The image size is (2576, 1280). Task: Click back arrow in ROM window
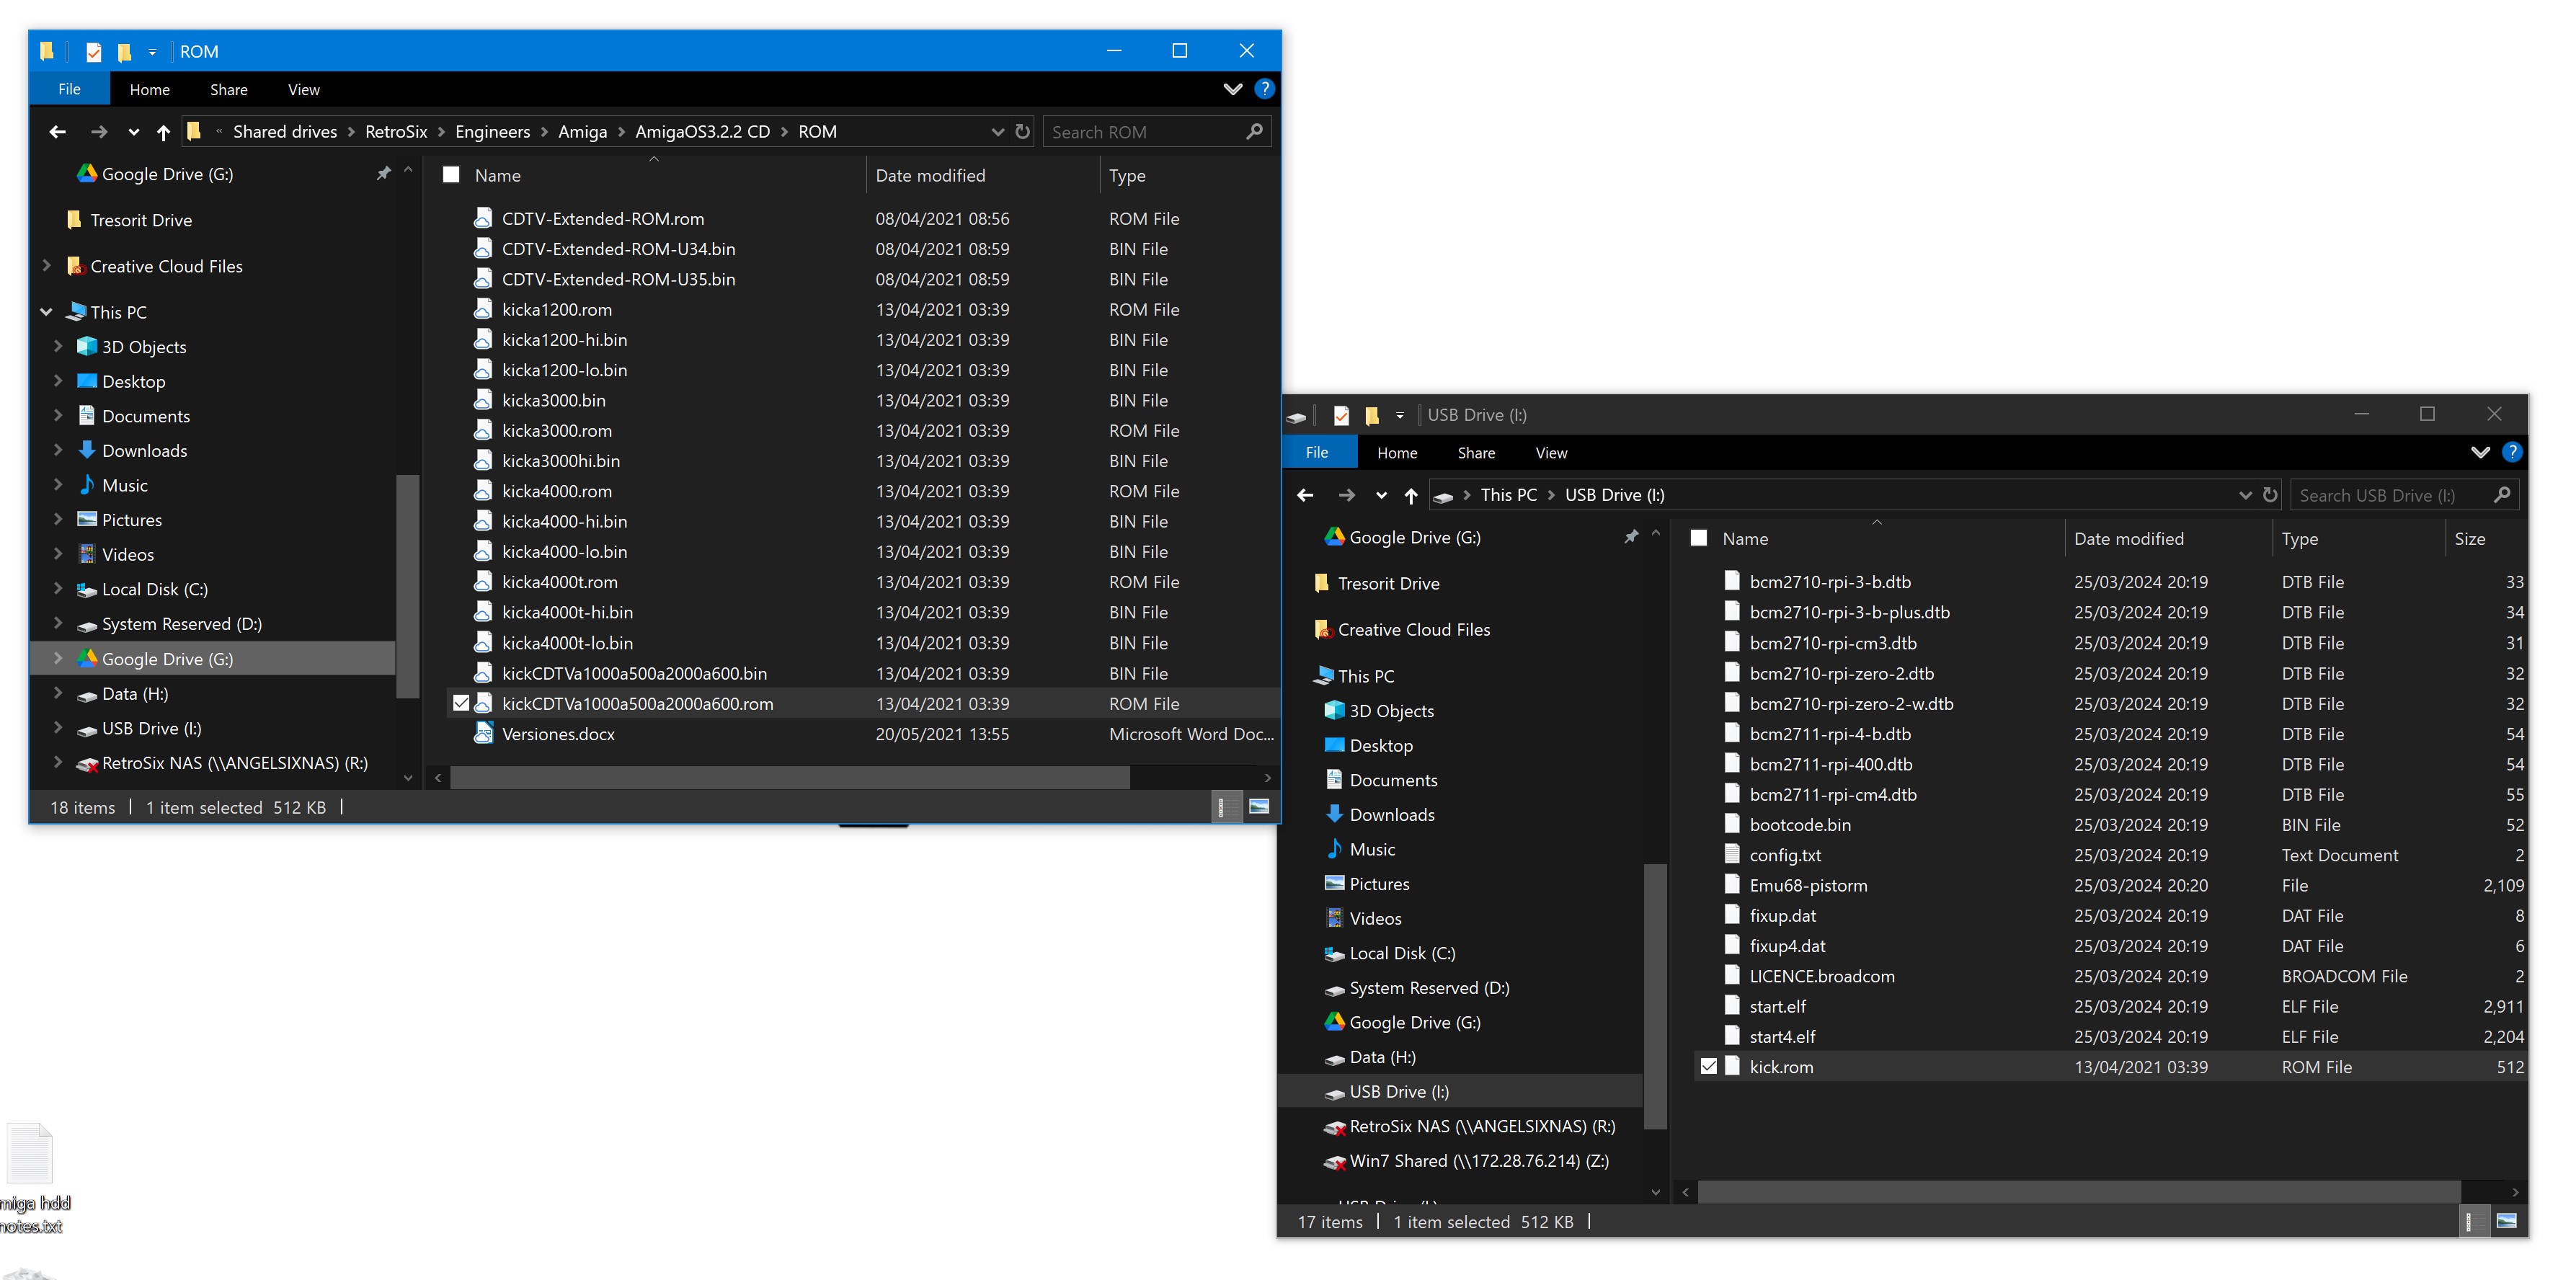(x=57, y=132)
